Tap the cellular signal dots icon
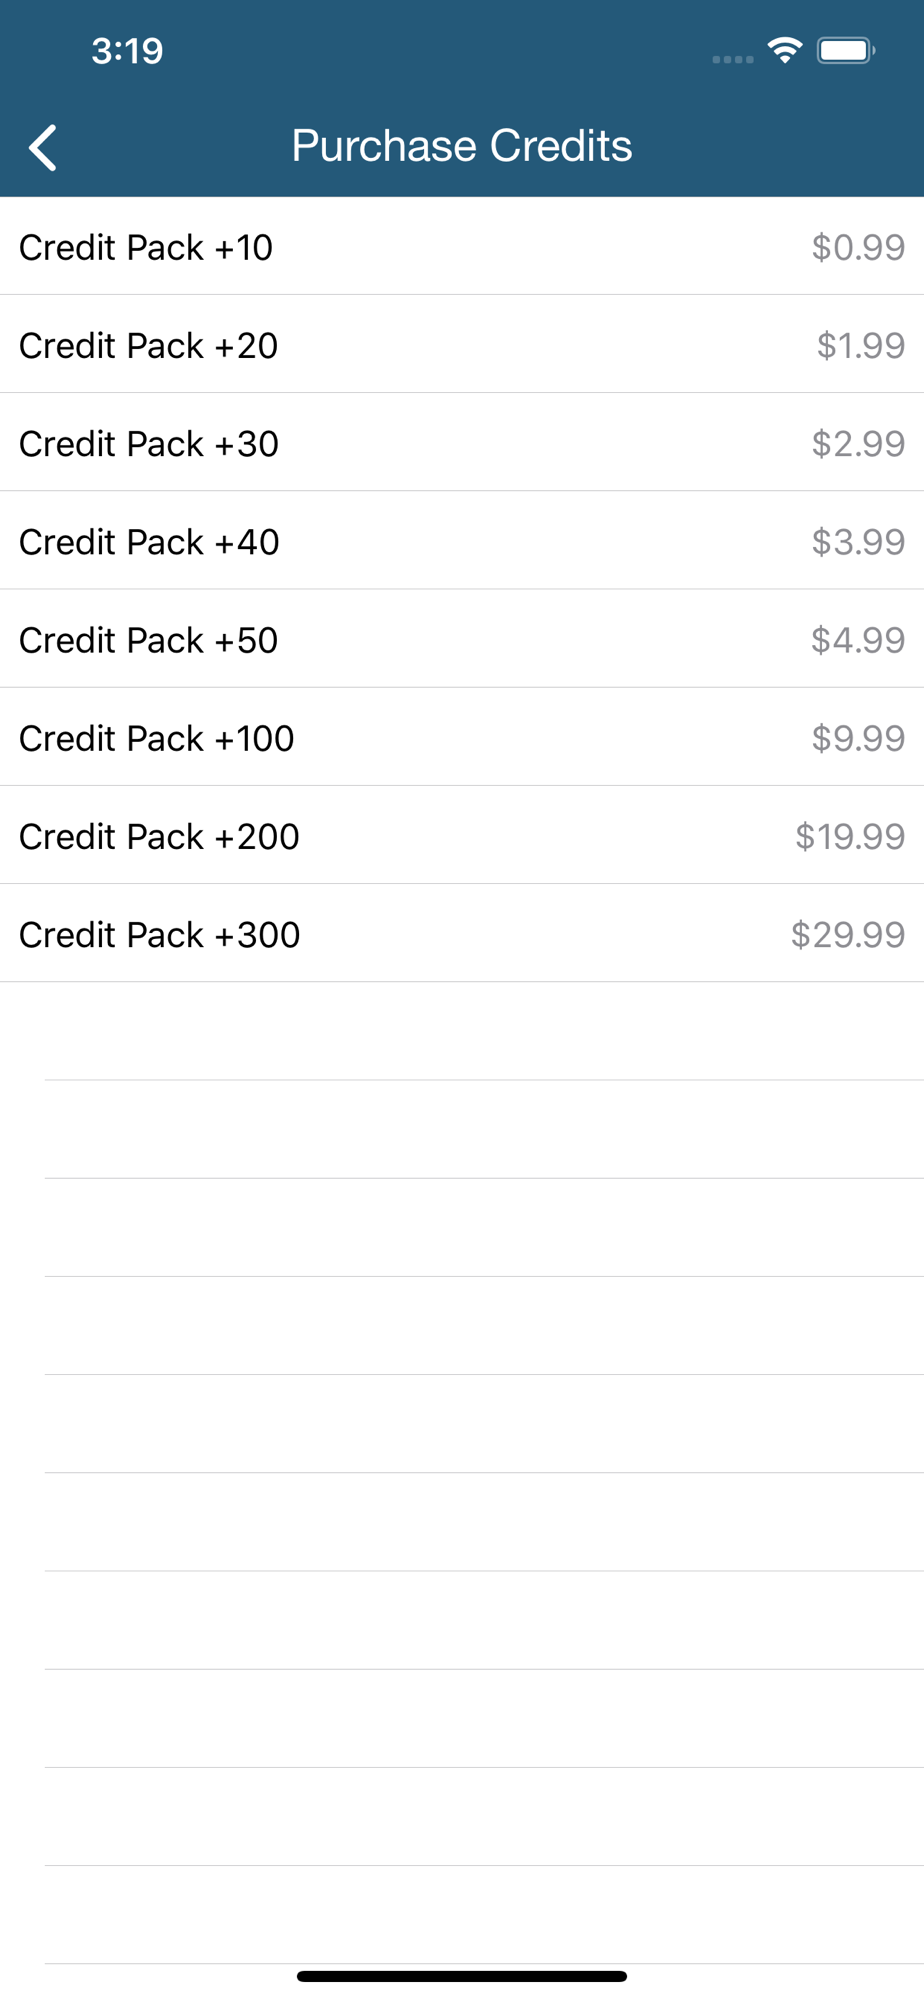This screenshot has height=2000, width=924. (x=732, y=59)
